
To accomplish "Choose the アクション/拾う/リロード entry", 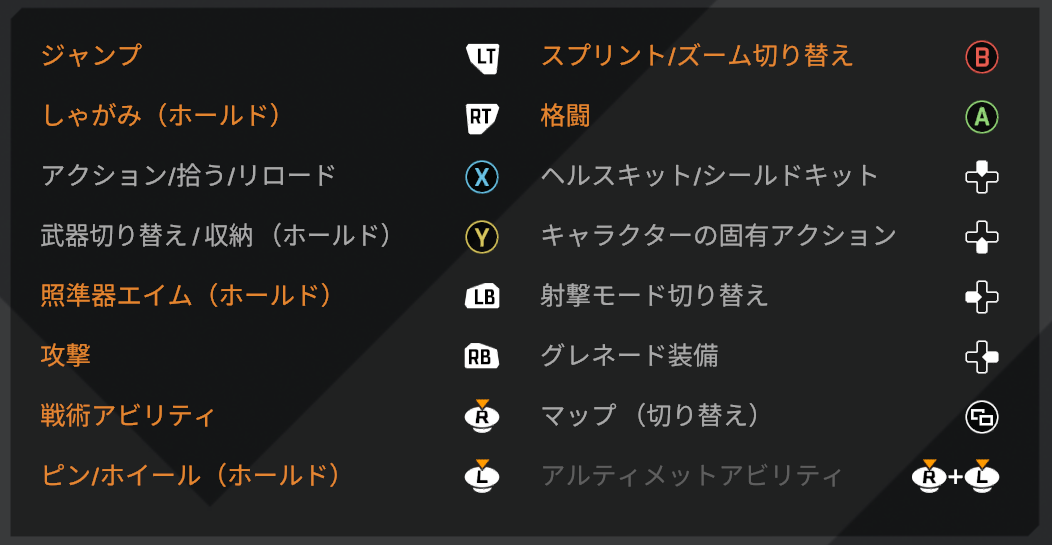I will pos(188,176).
